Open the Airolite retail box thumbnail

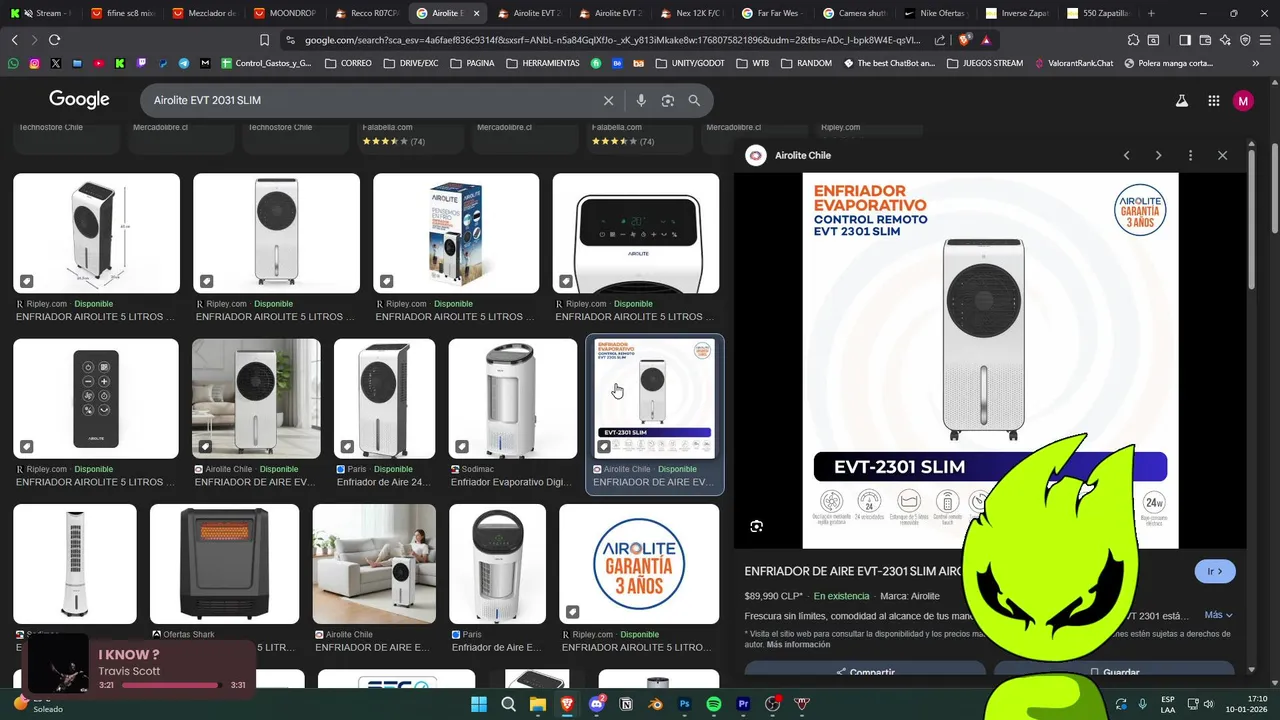coord(456,233)
